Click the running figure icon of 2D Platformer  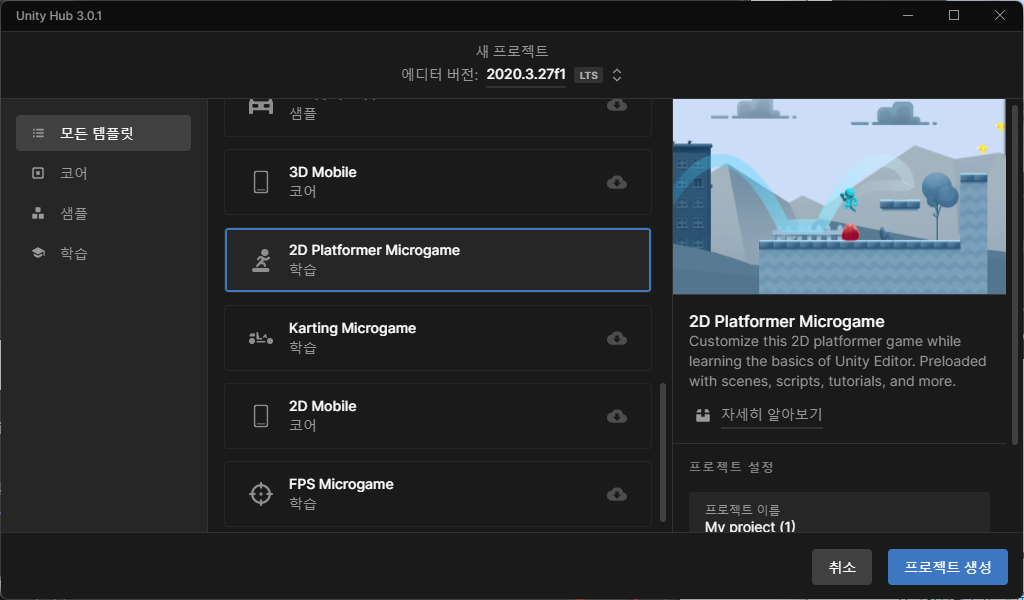(261, 260)
